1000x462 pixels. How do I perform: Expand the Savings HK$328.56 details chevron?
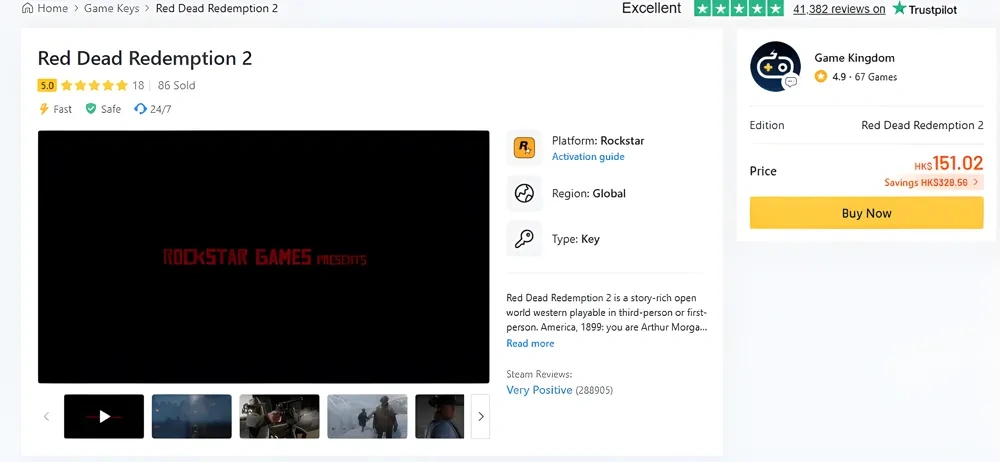click(x=976, y=183)
